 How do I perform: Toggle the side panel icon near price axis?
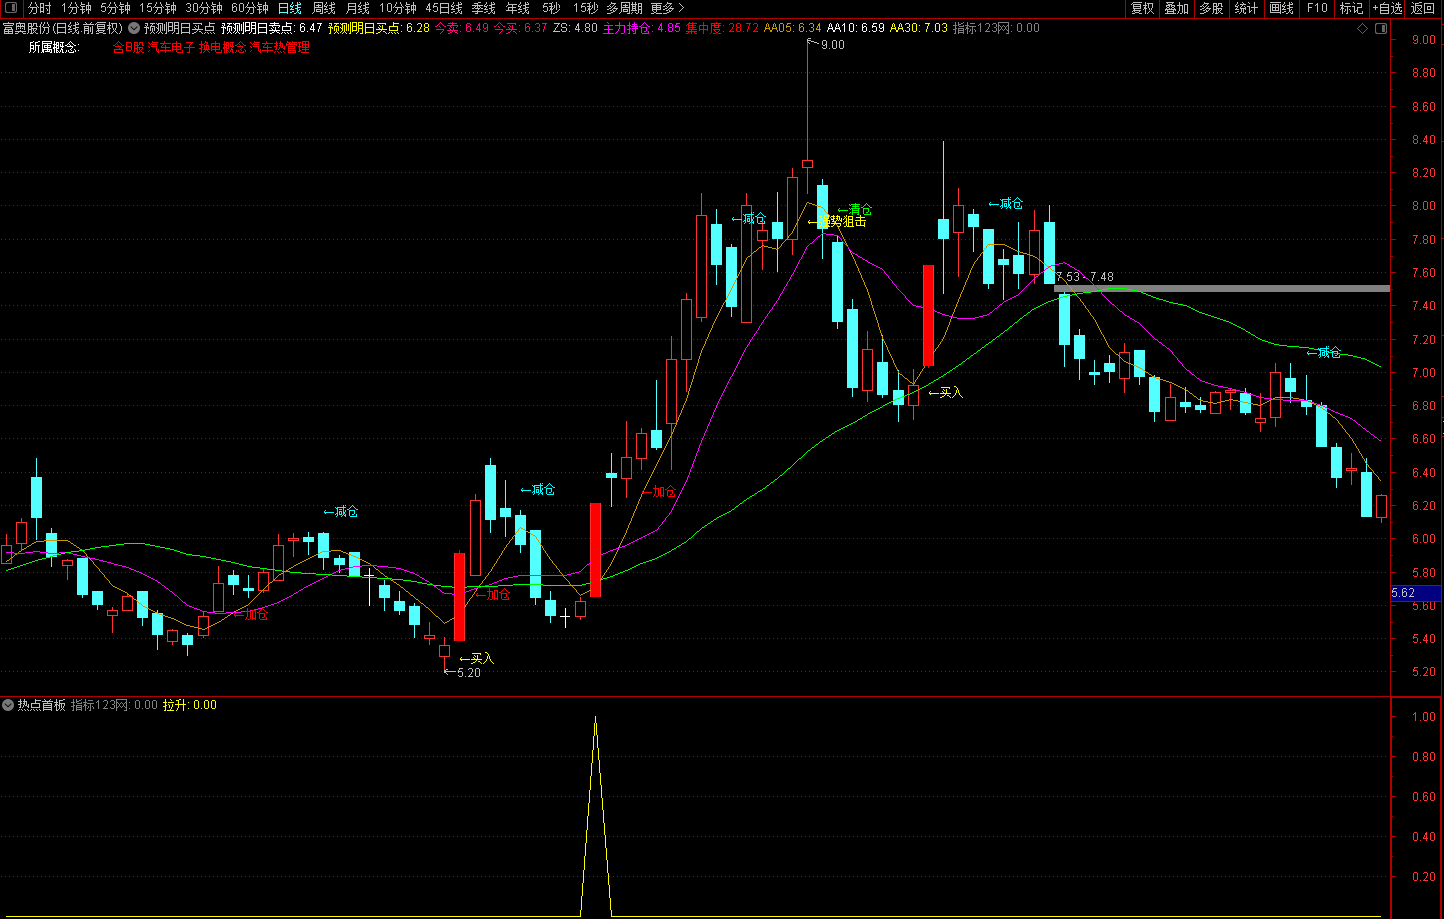[1380, 29]
